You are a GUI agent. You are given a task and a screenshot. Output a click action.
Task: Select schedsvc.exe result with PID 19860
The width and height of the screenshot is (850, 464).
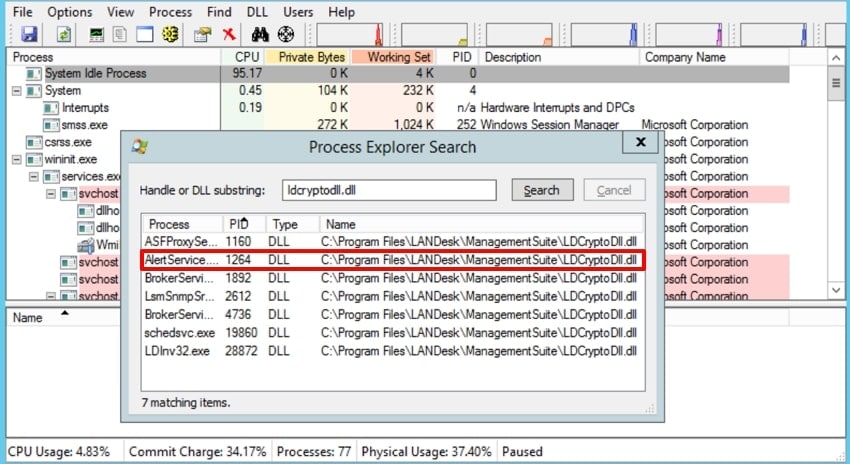point(393,333)
